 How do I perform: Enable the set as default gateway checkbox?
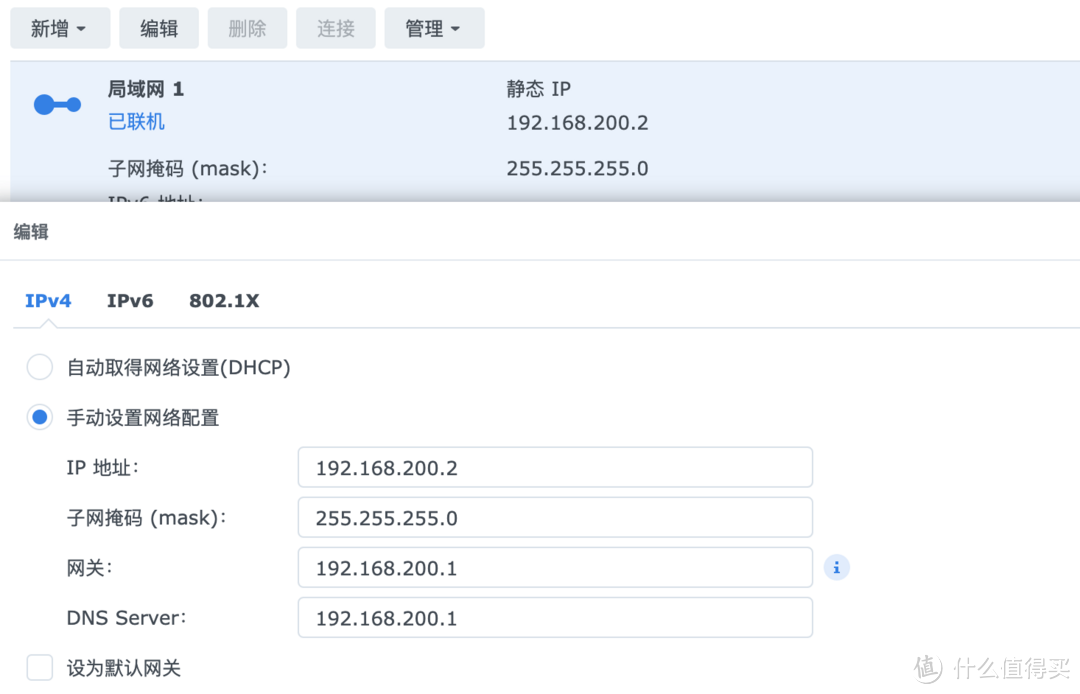(x=40, y=668)
